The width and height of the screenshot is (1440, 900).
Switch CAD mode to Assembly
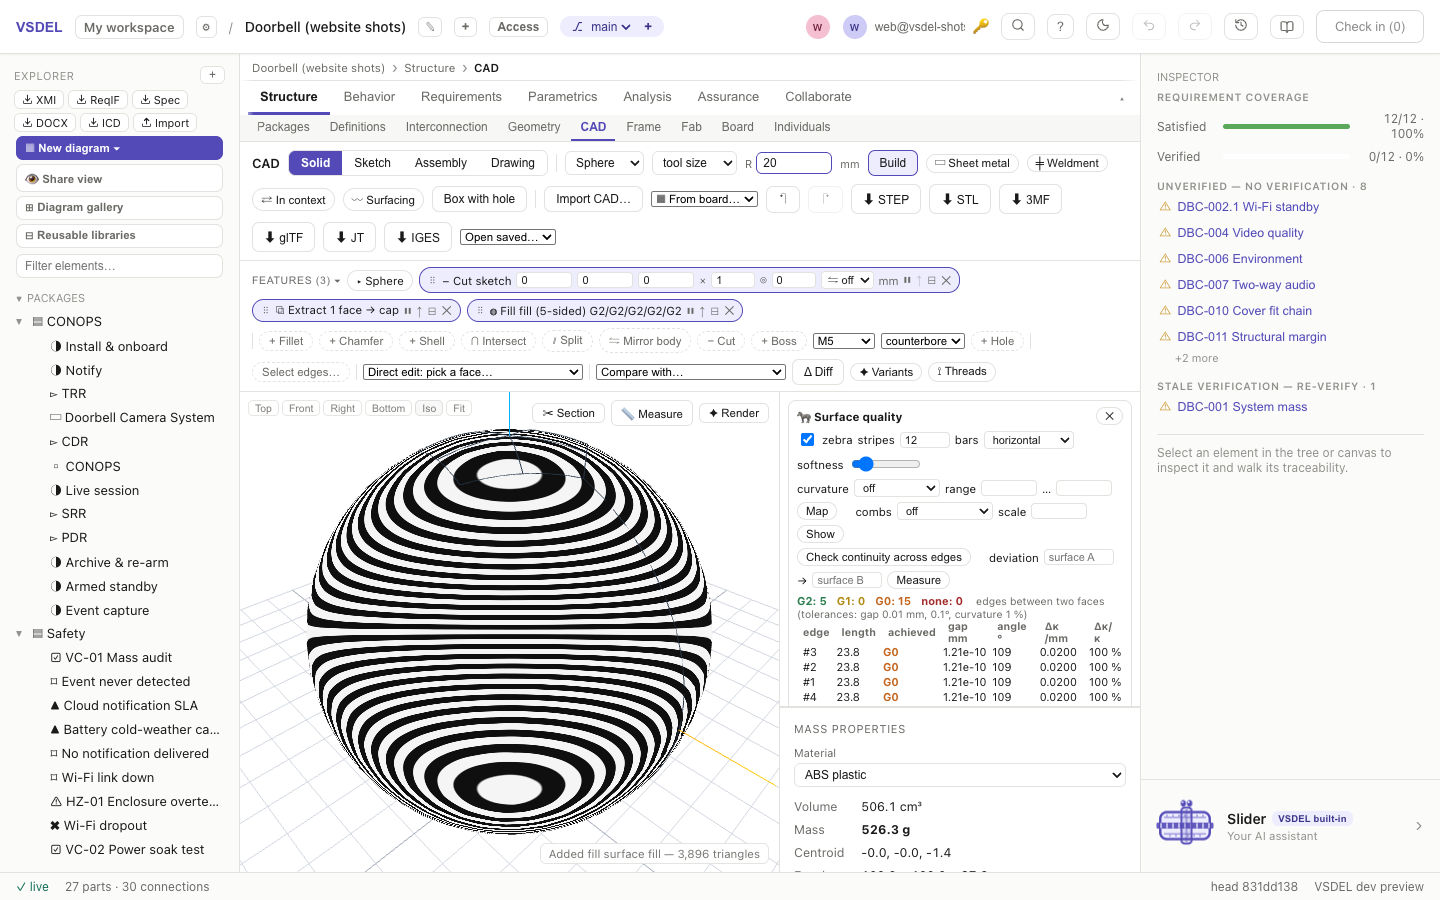pos(441,163)
